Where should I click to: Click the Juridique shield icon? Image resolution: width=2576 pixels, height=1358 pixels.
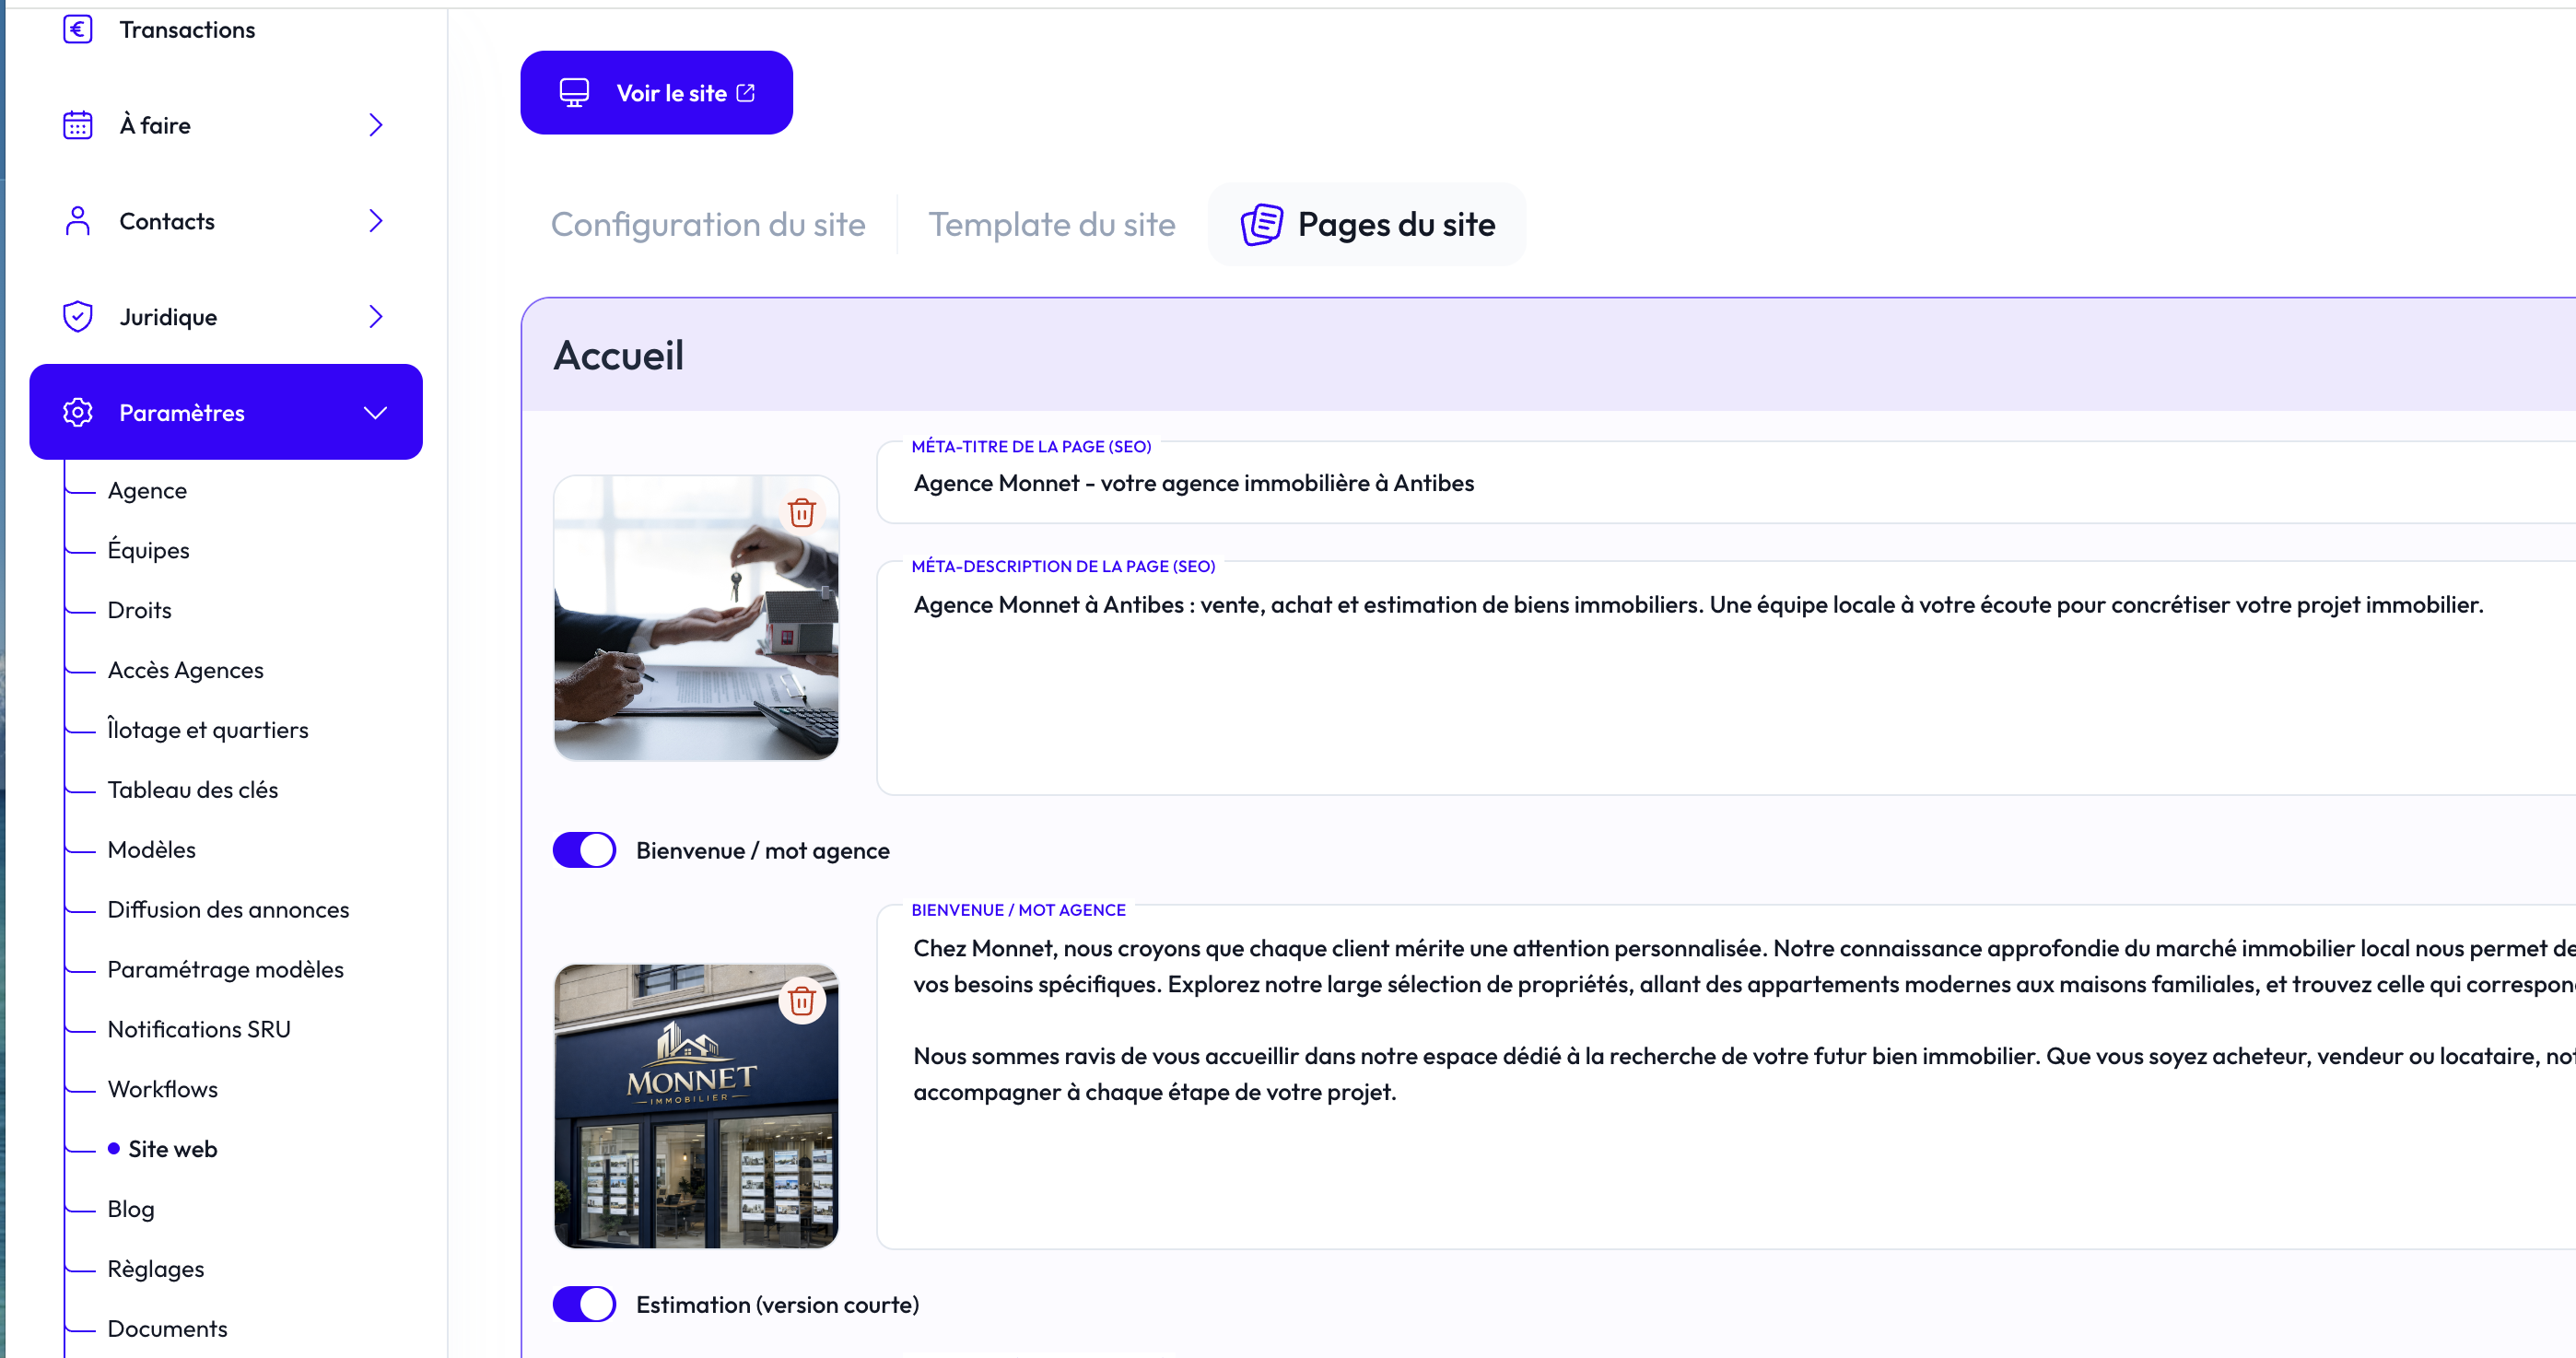(x=78, y=317)
